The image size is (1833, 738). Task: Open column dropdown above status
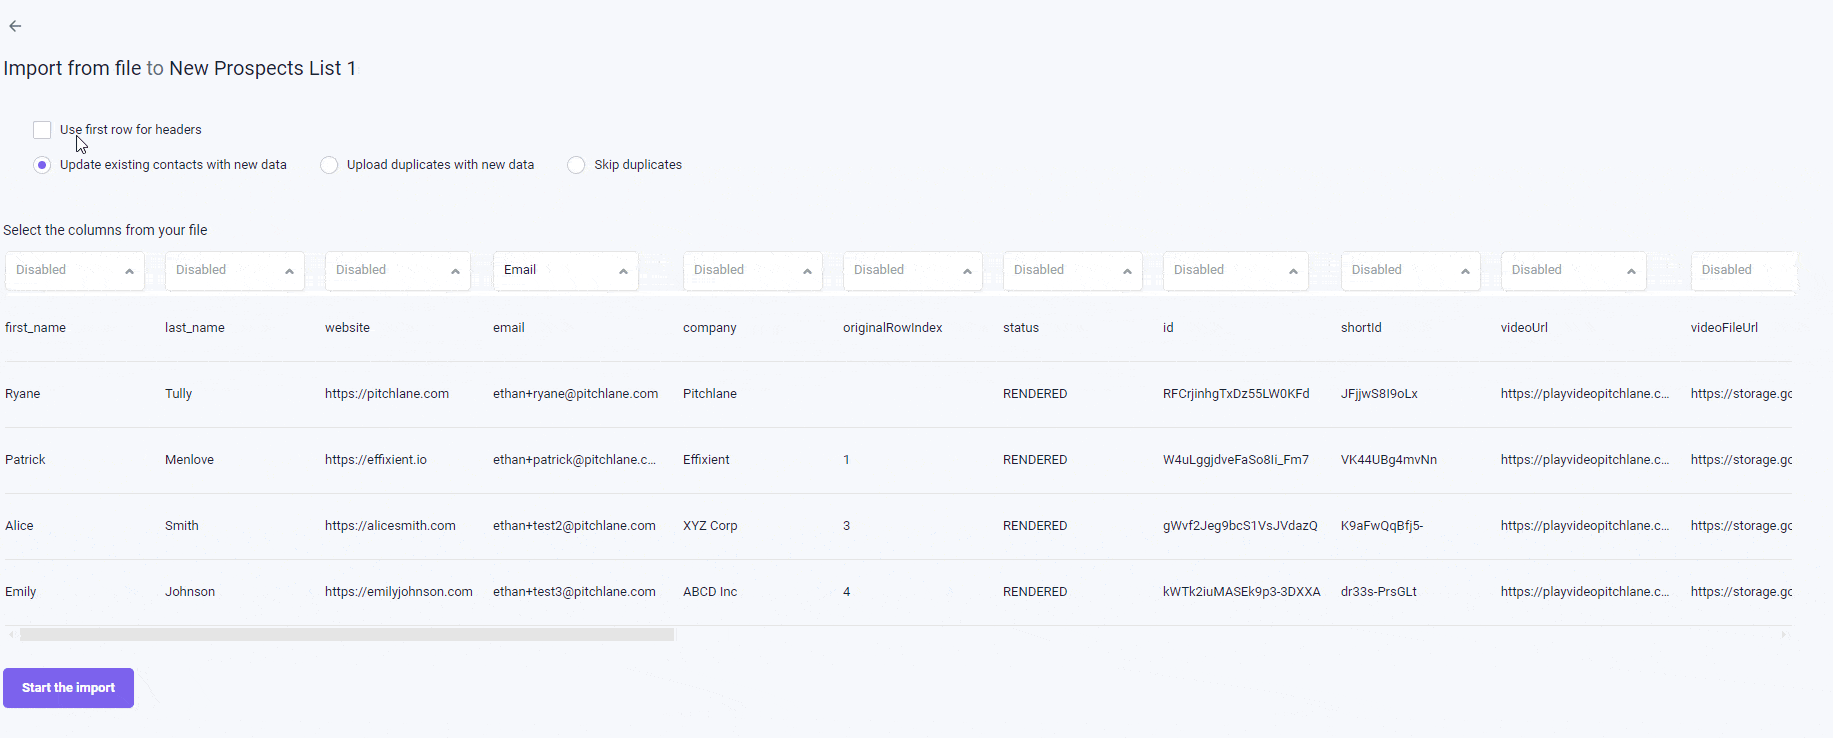point(1073,271)
